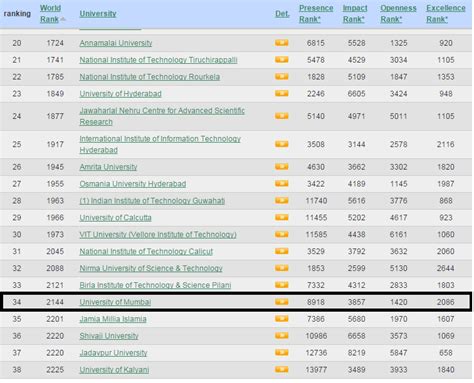The image size is (474, 383).
Task: Open Shivaji University link
Action: coord(109,336)
